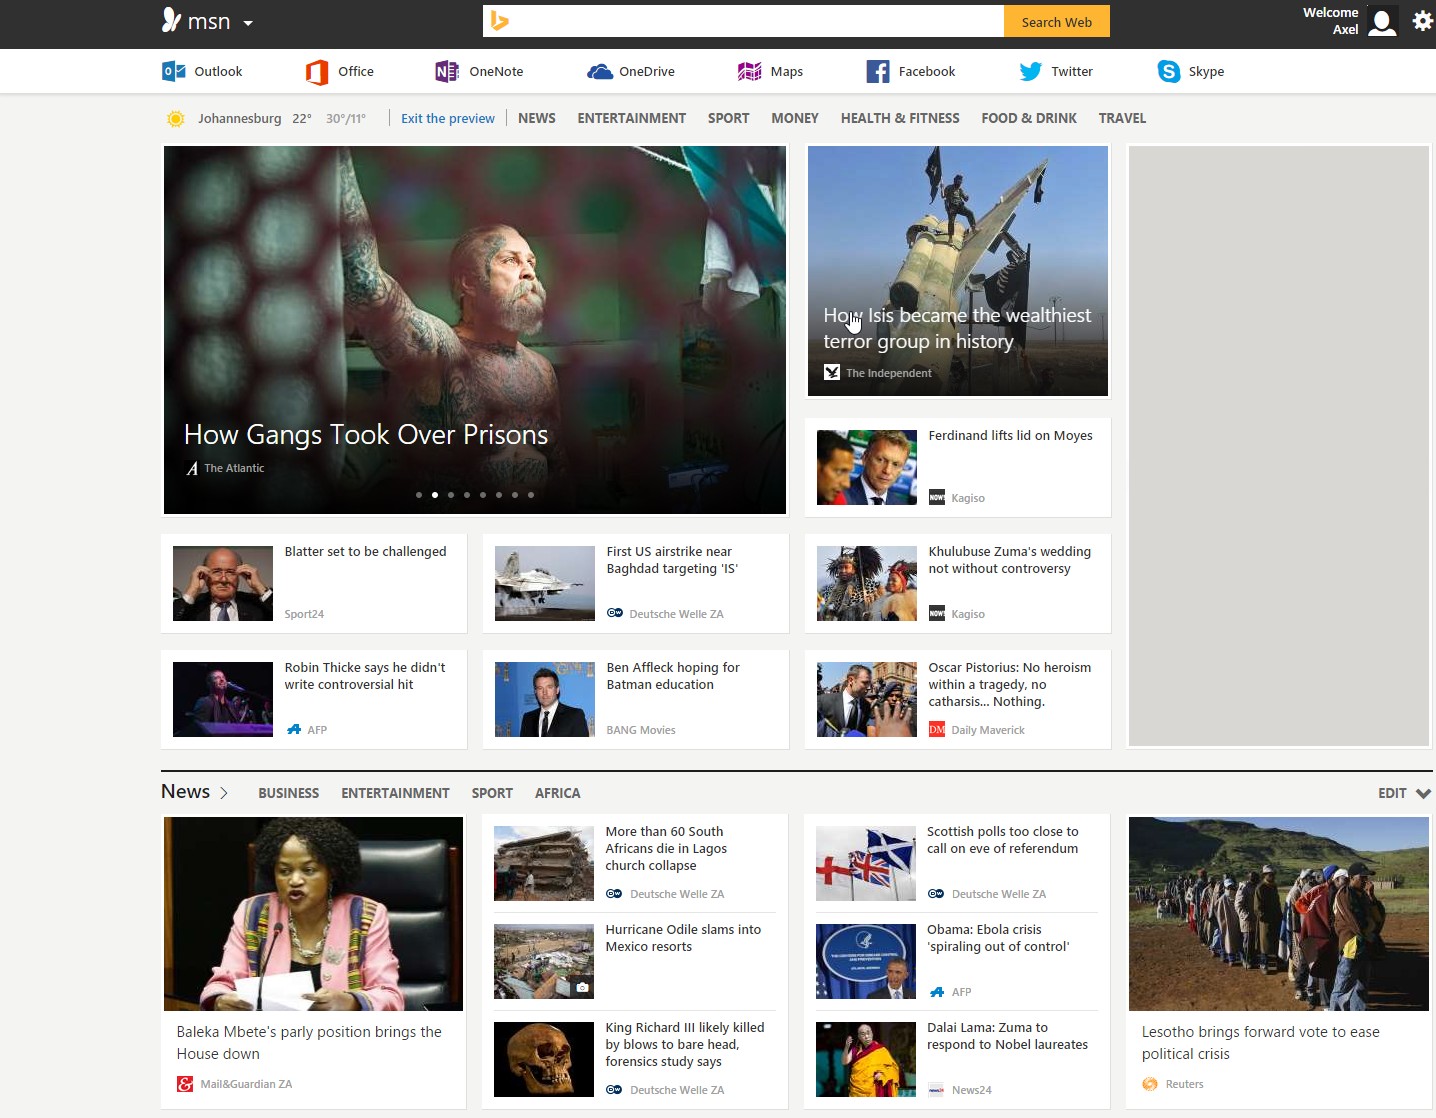Open the Axel user profile avatar
The image size is (1436, 1118).
1382,22
